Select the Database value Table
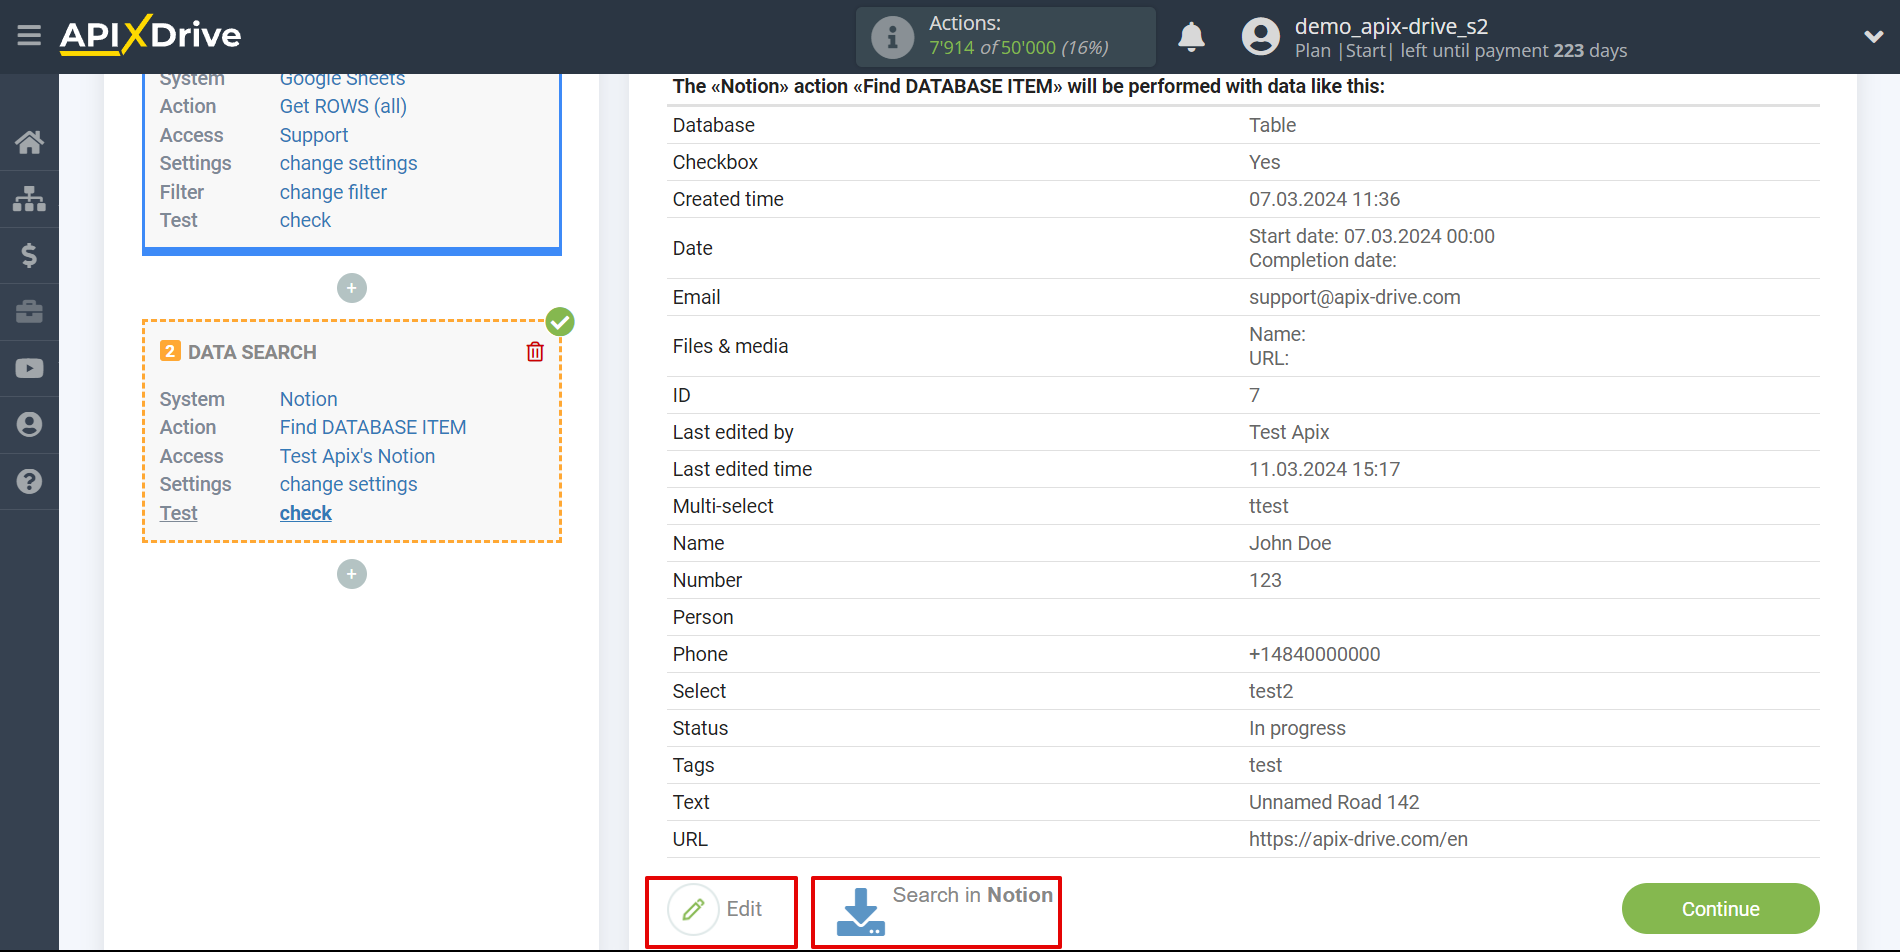The height and width of the screenshot is (952, 1900). [x=1272, y=125]
